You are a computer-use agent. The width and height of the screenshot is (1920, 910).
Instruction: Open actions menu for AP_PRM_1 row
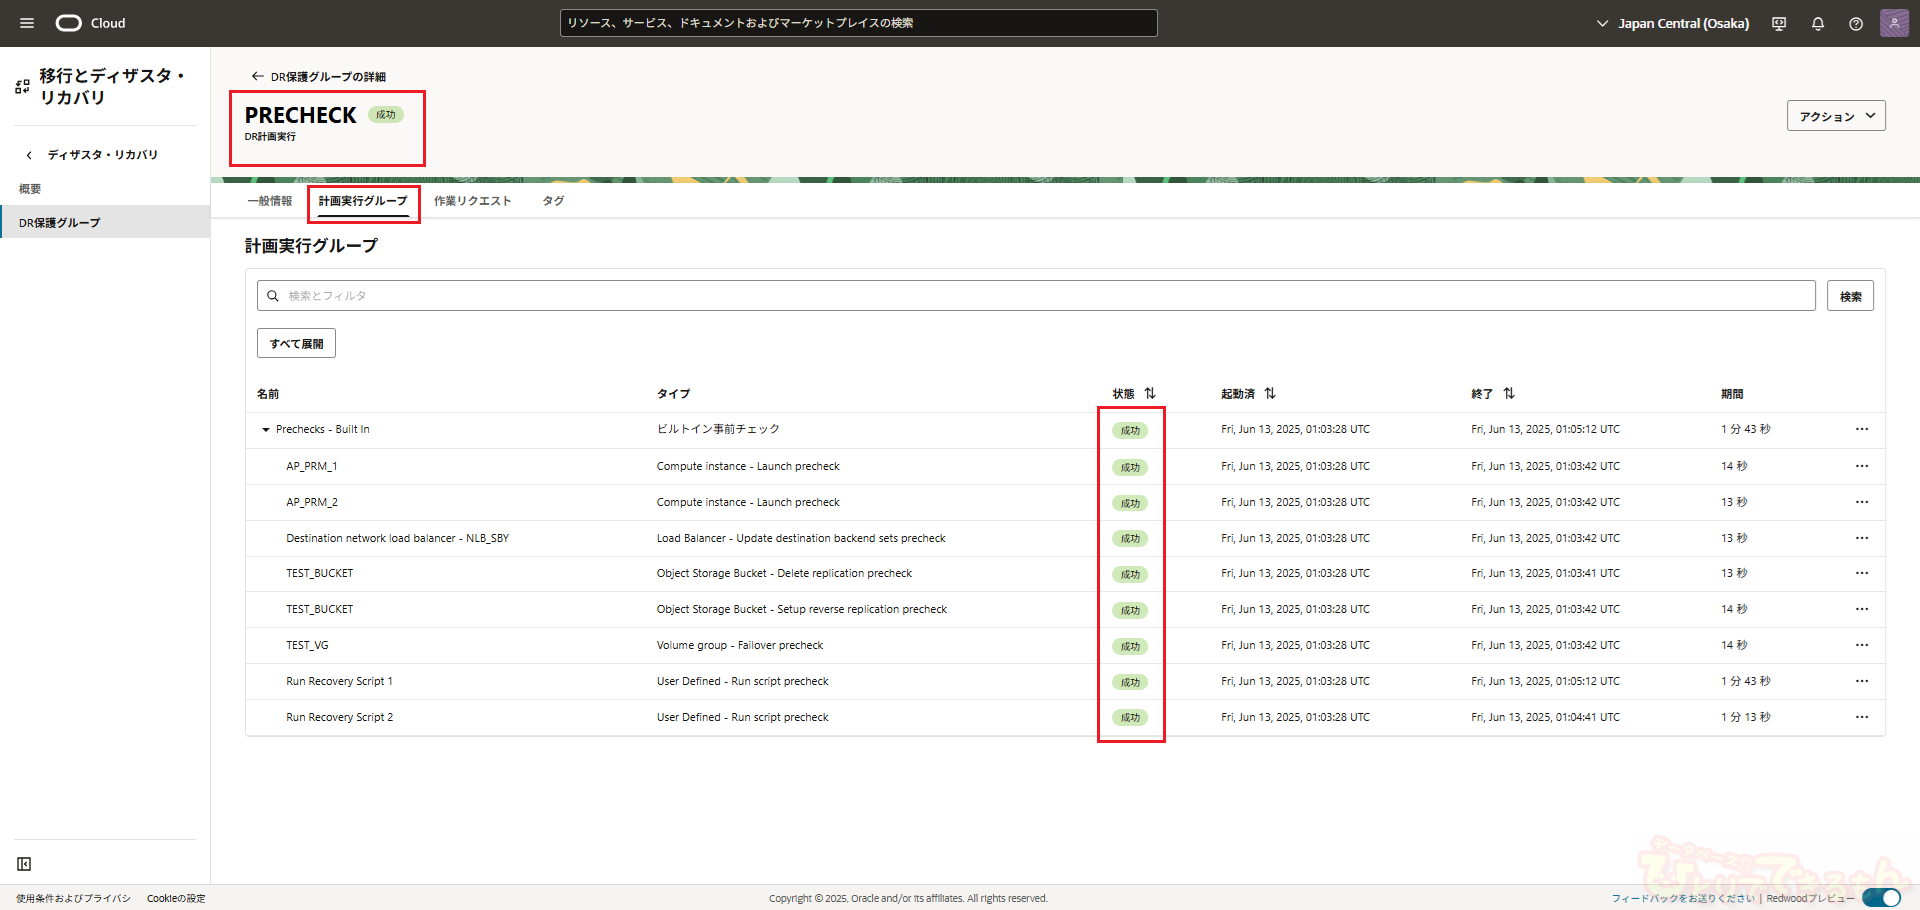pyautogui.click(x=1861, y=466)
